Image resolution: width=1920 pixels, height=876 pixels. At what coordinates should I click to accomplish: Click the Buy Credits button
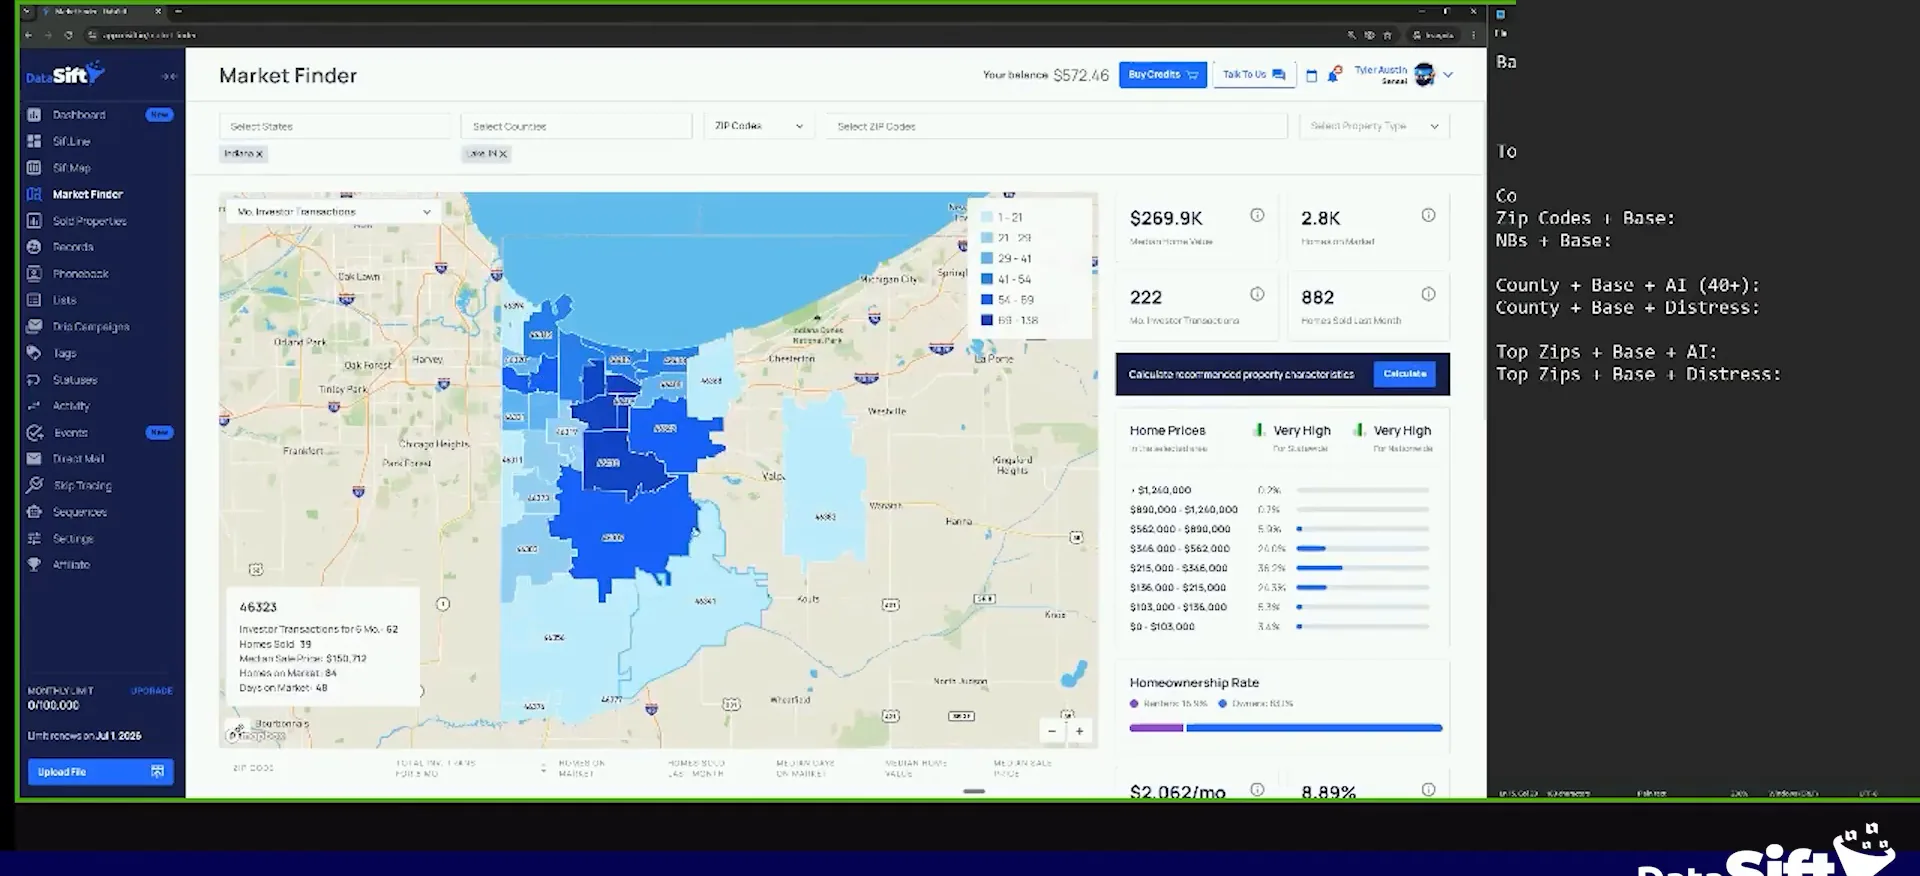[x=1163, y=75]
